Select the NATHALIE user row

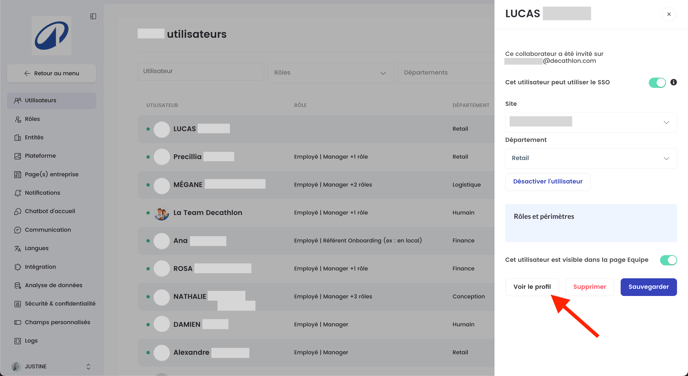[x=316, y=297]
